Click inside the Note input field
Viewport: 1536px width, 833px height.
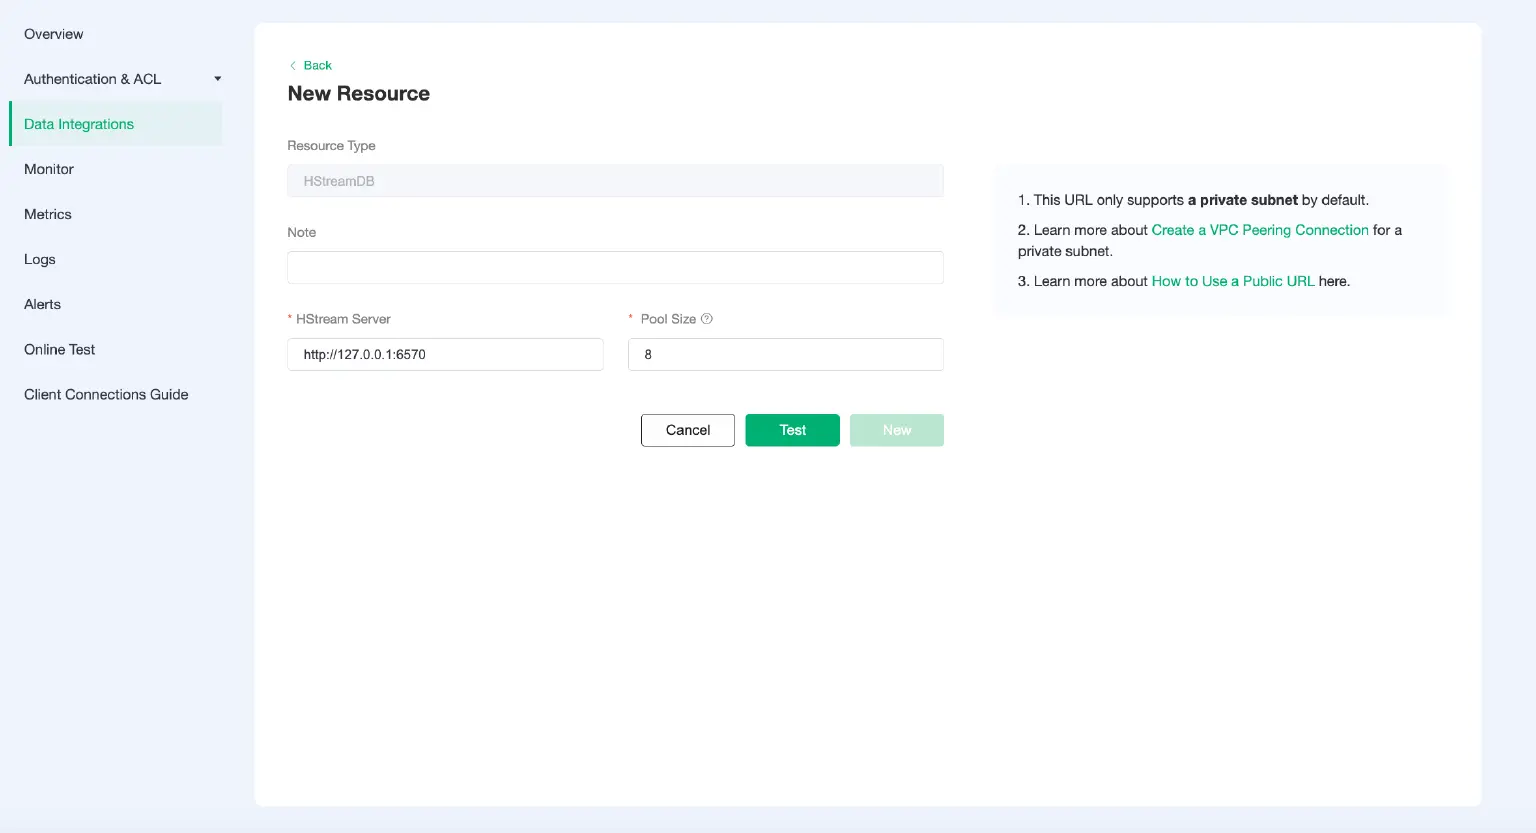(614, 267)
